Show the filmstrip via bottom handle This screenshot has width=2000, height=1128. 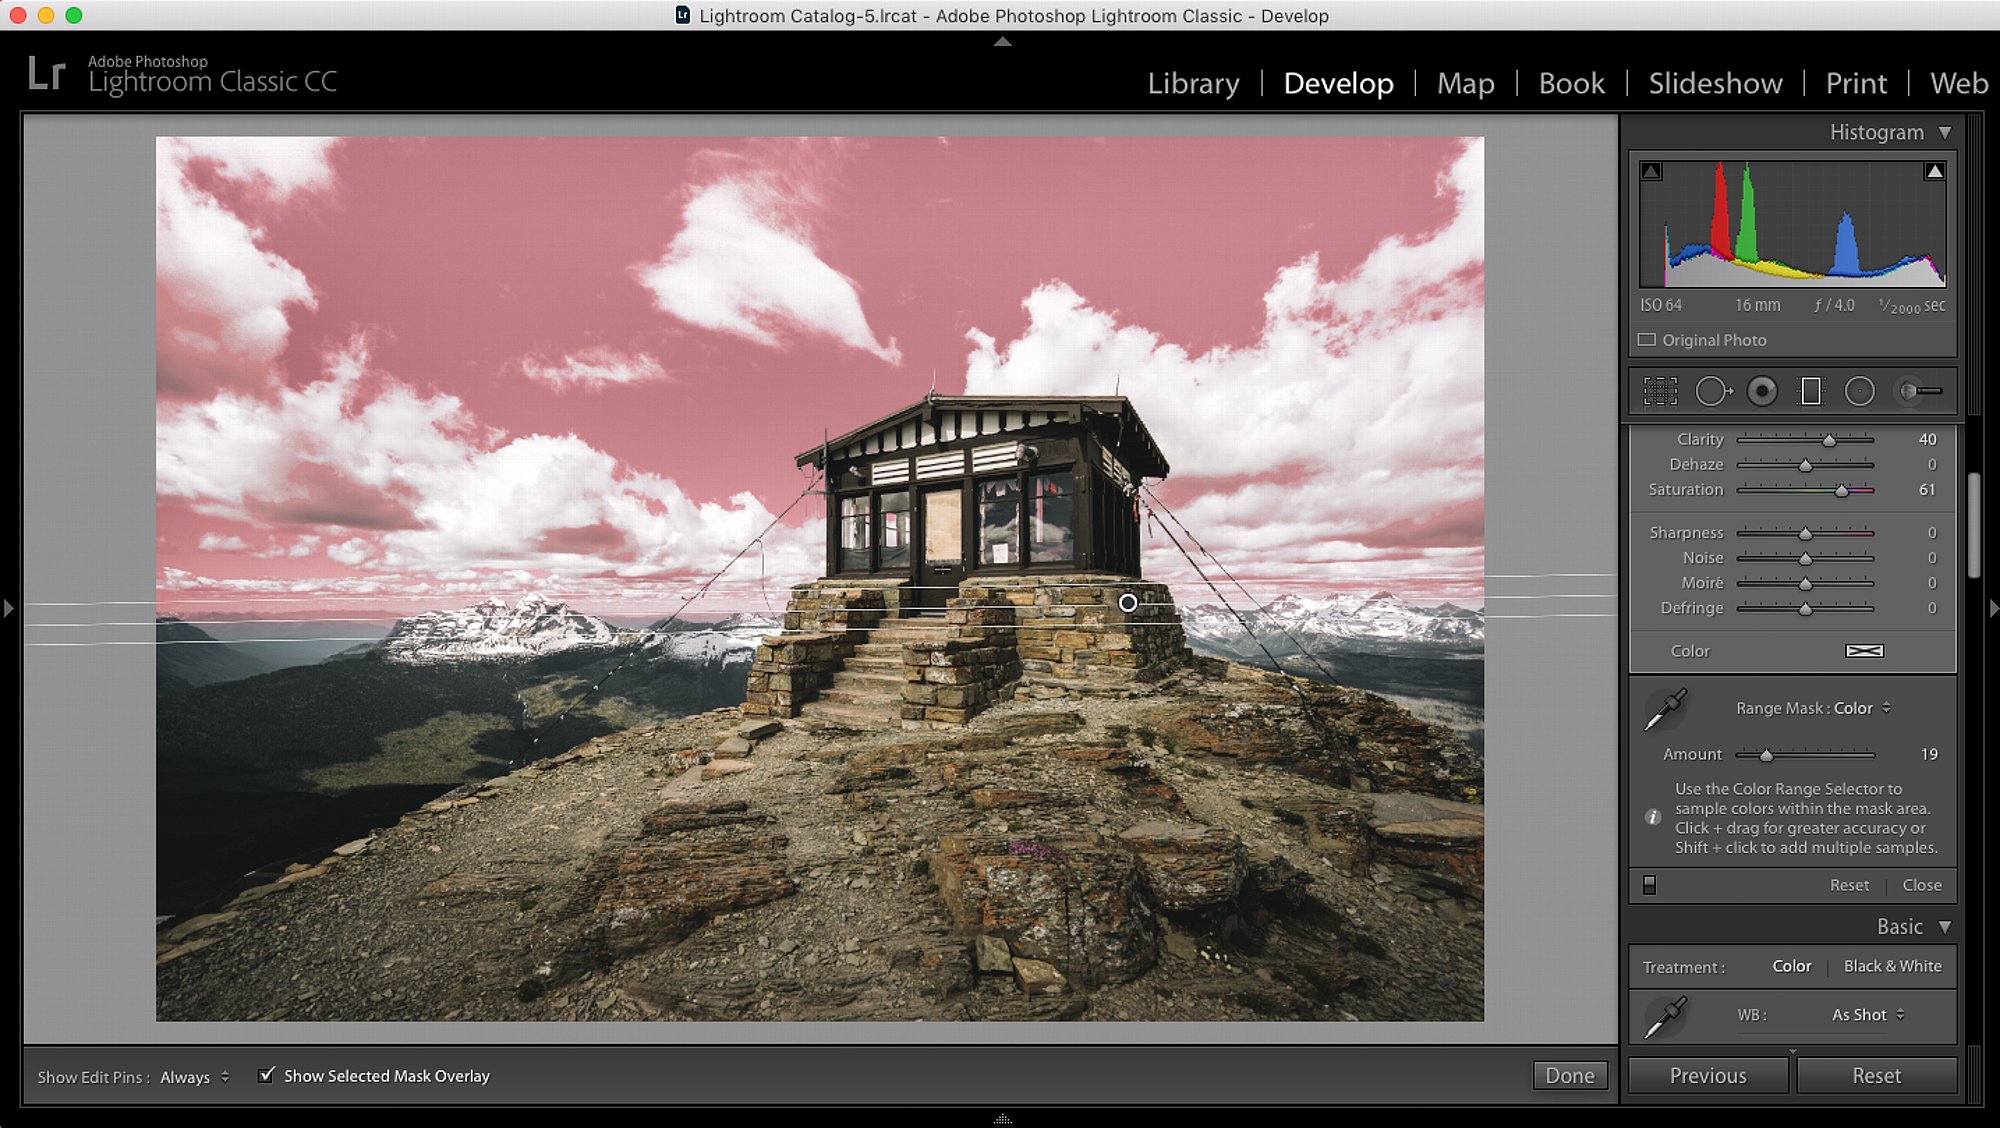coord(1002,1120)
